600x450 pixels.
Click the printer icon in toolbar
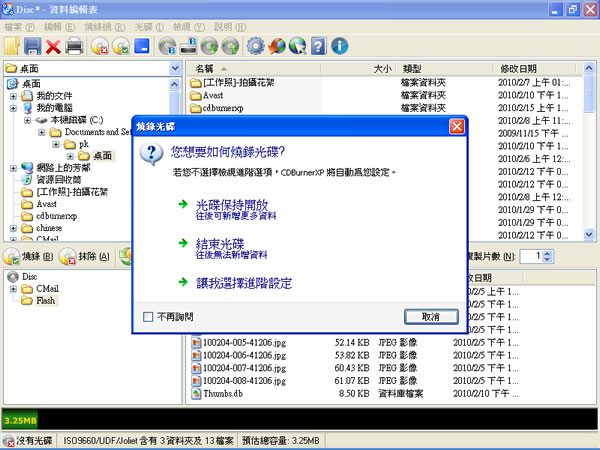click(74, 46)
